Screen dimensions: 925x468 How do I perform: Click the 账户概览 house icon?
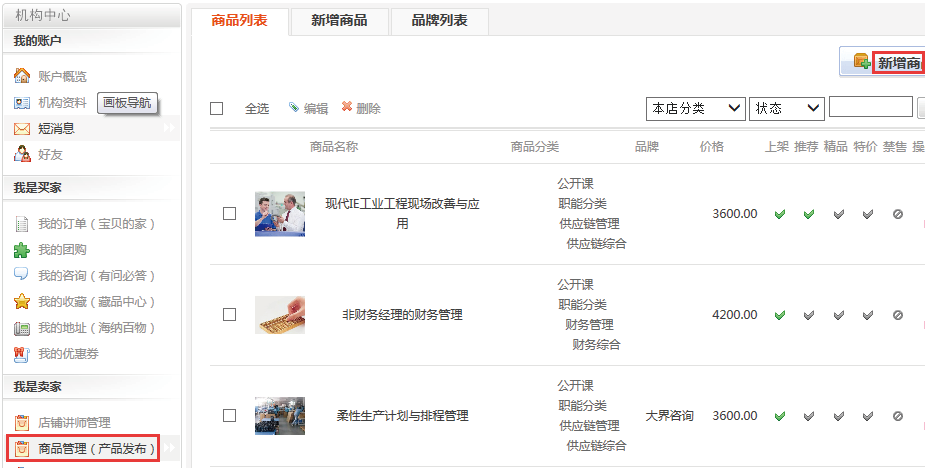(x=22, y=76)
